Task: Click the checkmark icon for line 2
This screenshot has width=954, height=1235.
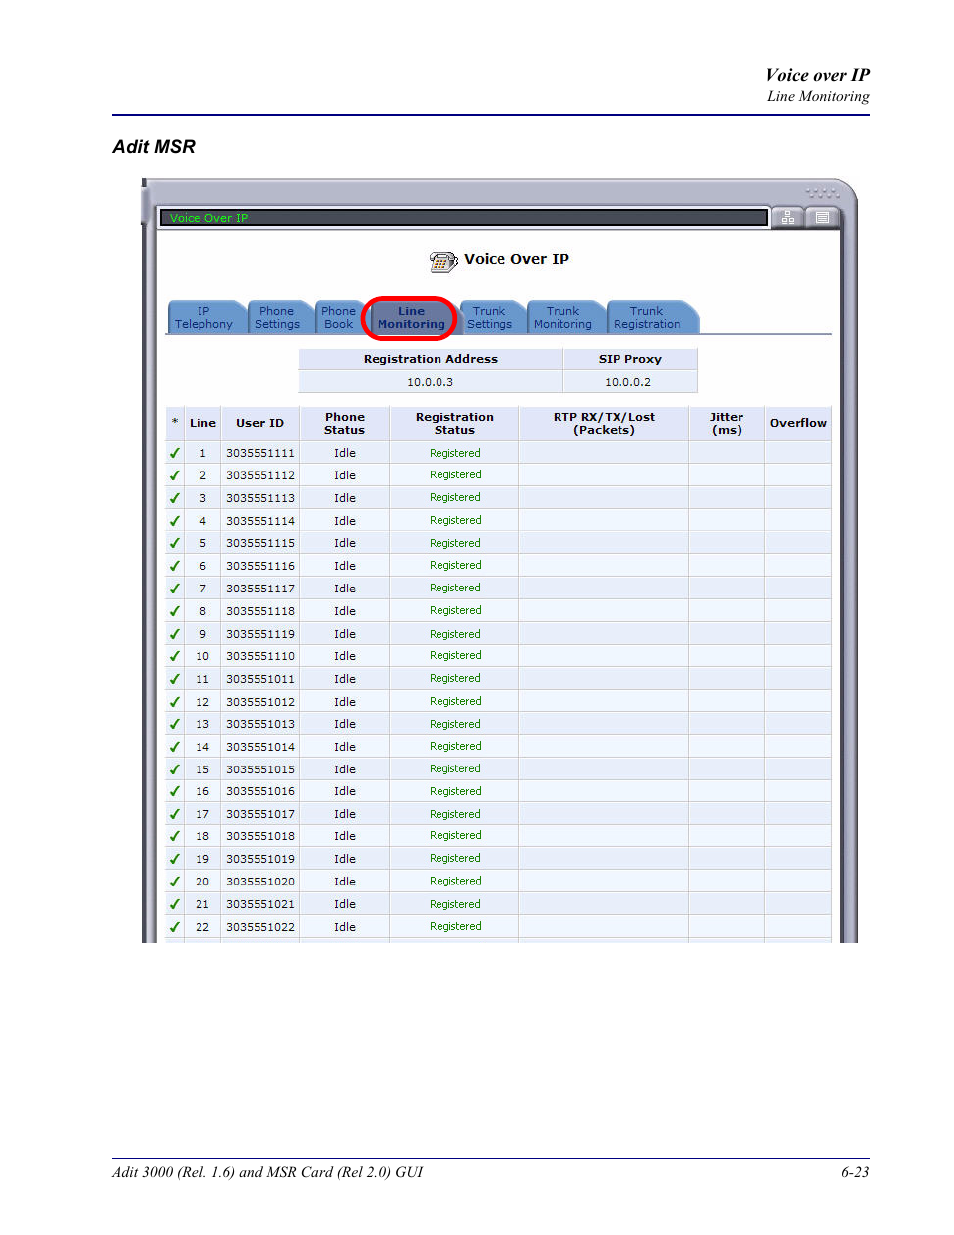Action: pyautogui.click(x=175, y=475)
